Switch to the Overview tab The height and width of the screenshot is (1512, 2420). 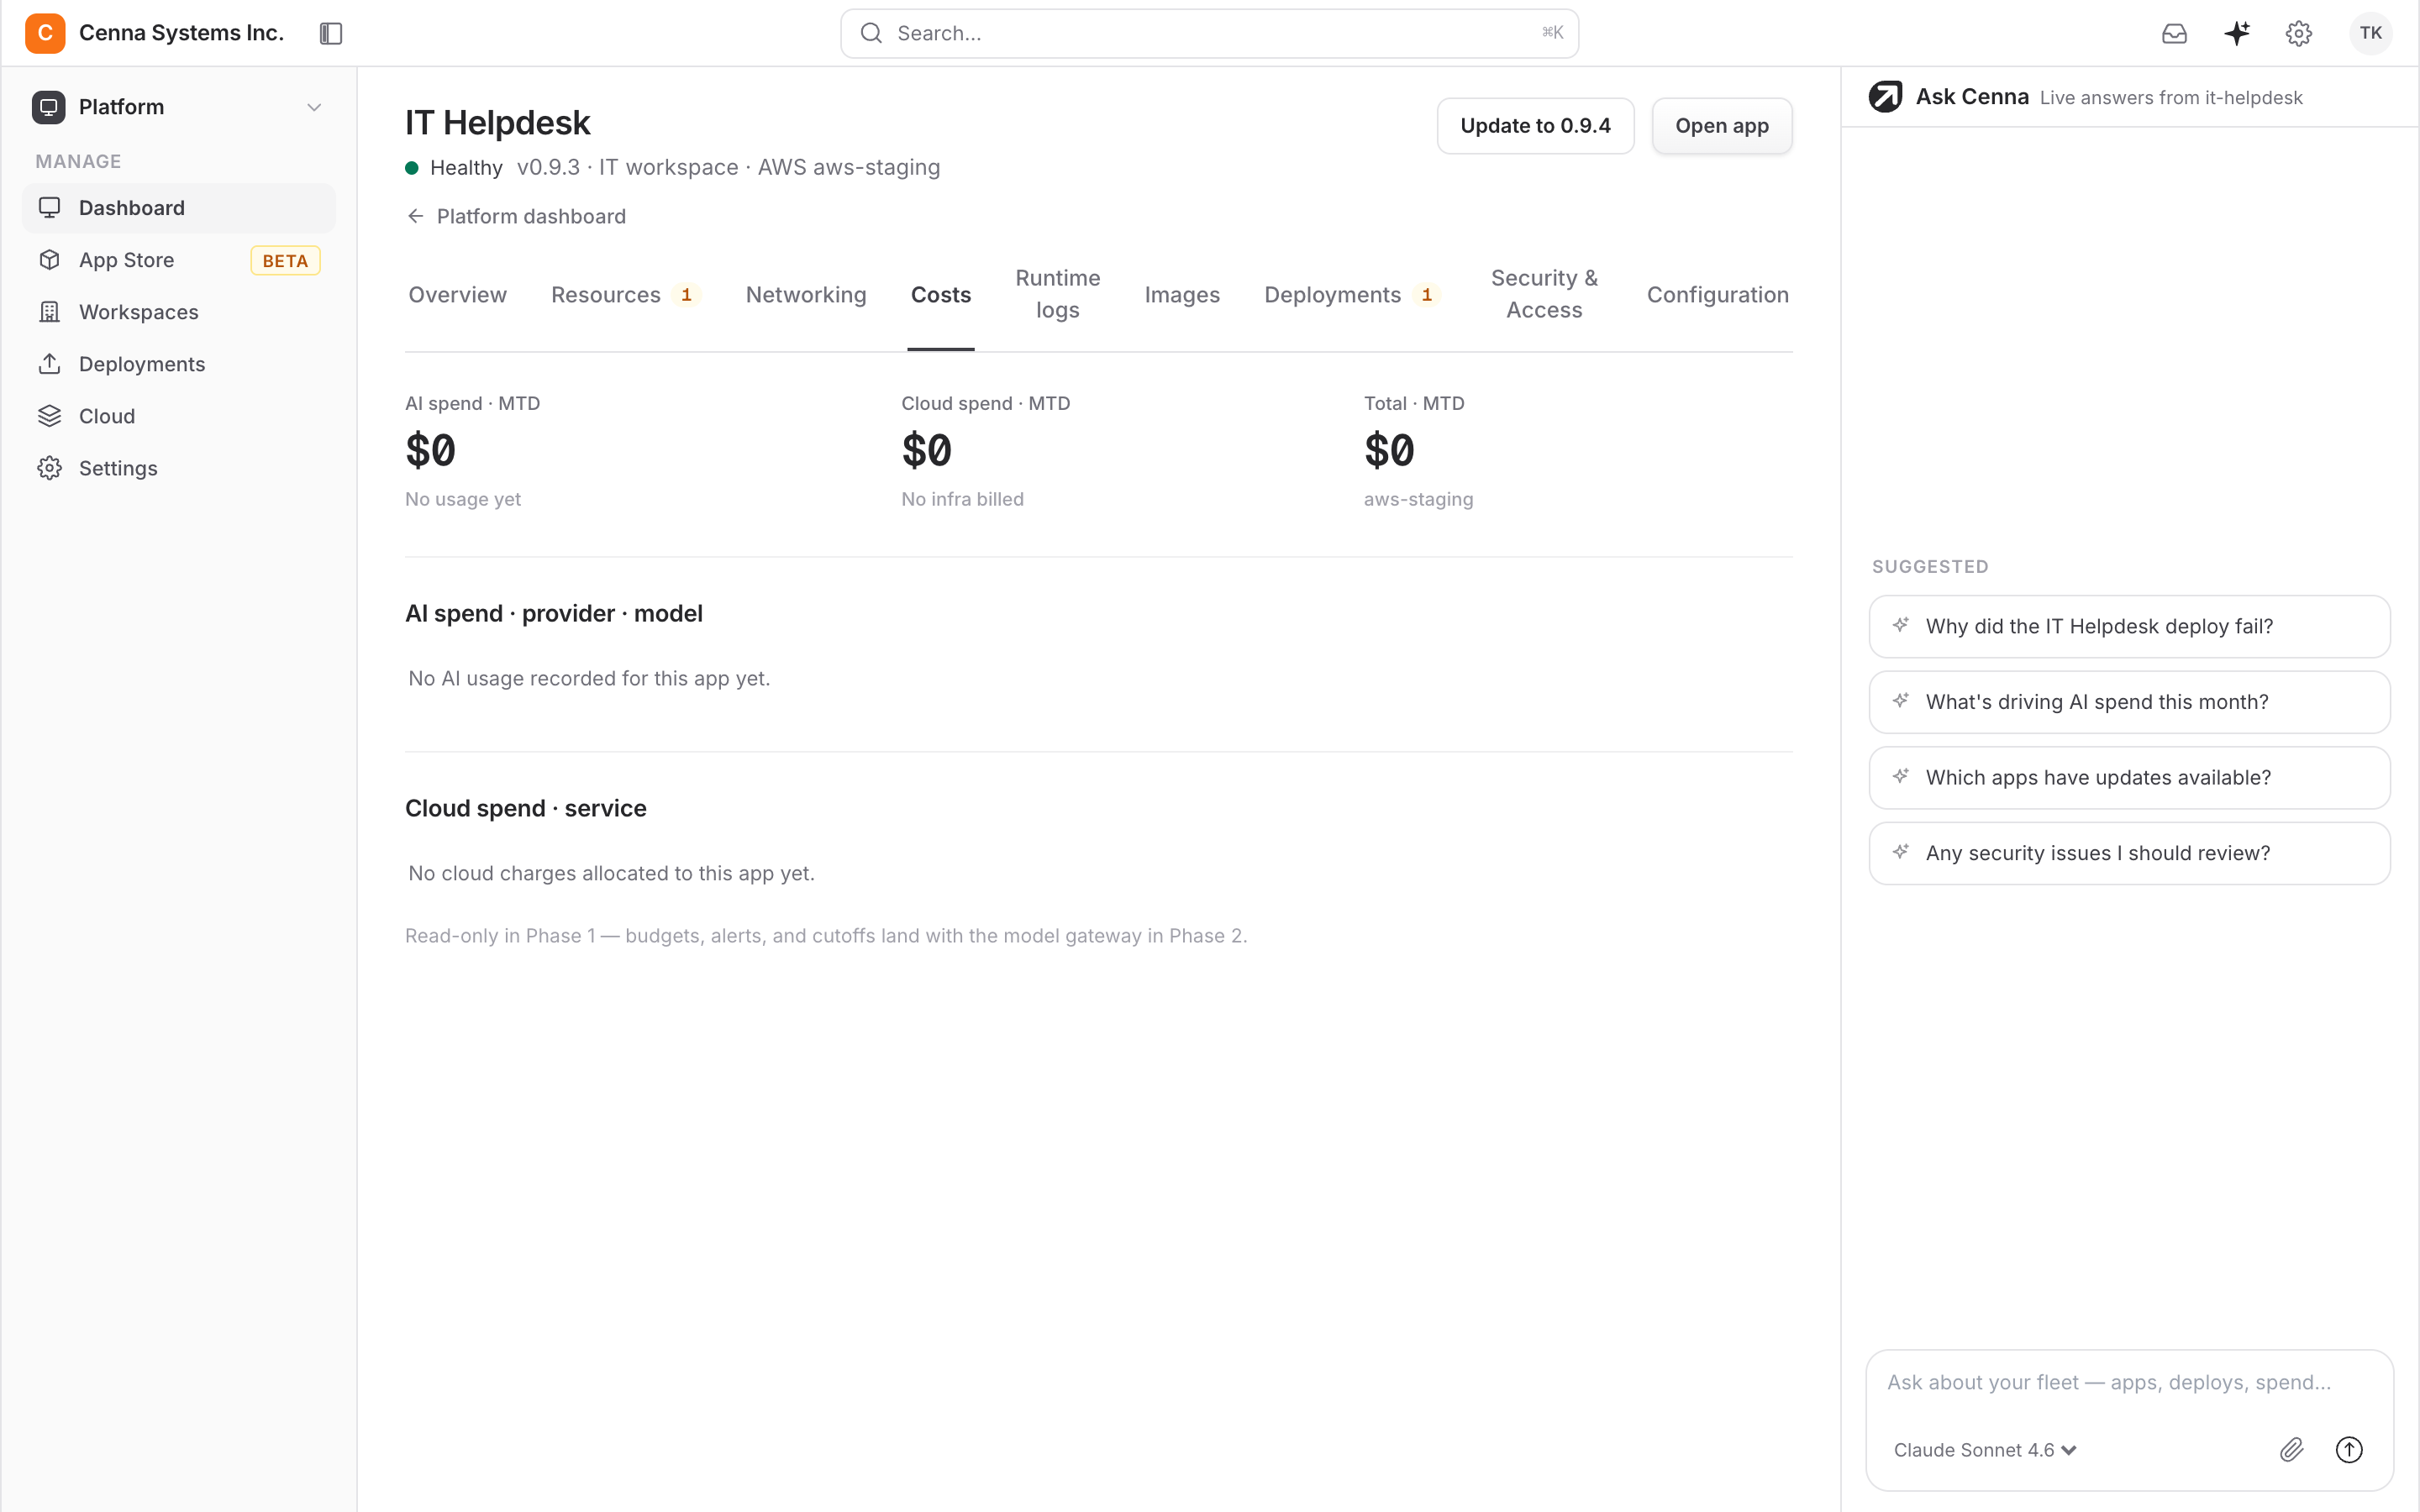pyautogui.click(x=458, y=295)
